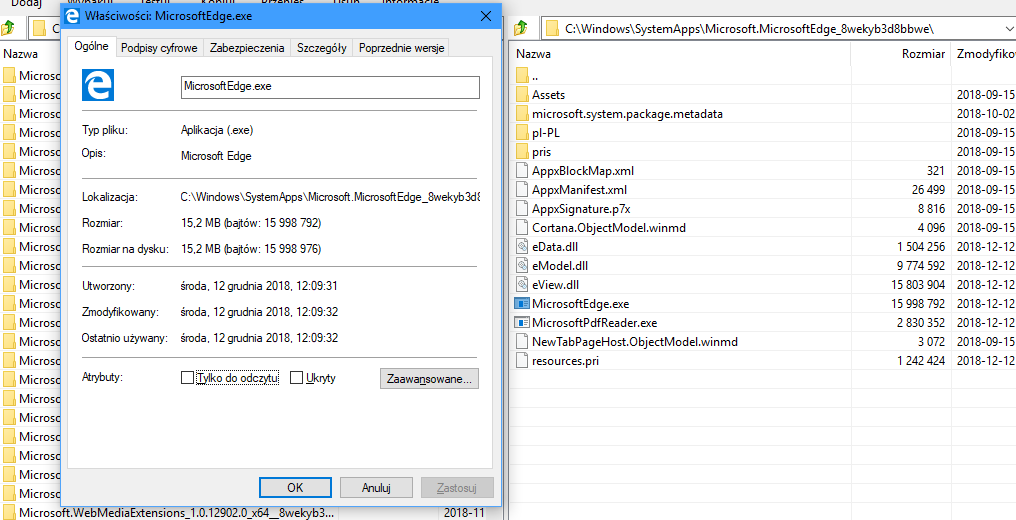Screen dimensions: 1016x520
Task: Select the "Ogólne" tab
Action: coord(91,47)
